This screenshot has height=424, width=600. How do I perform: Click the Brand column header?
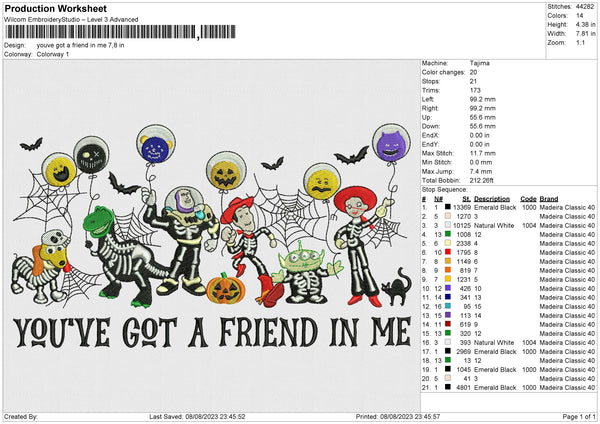(x=549, y=199)
